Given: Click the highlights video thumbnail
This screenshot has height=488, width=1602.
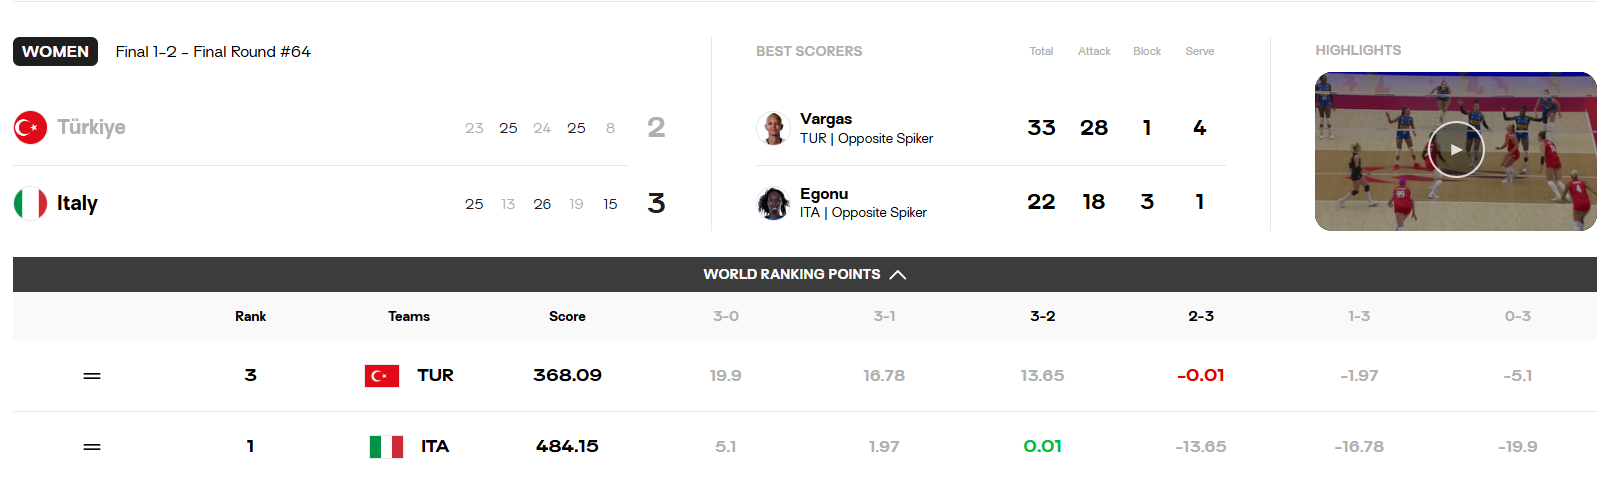Looking at the screenshot, I should 1456,151.
